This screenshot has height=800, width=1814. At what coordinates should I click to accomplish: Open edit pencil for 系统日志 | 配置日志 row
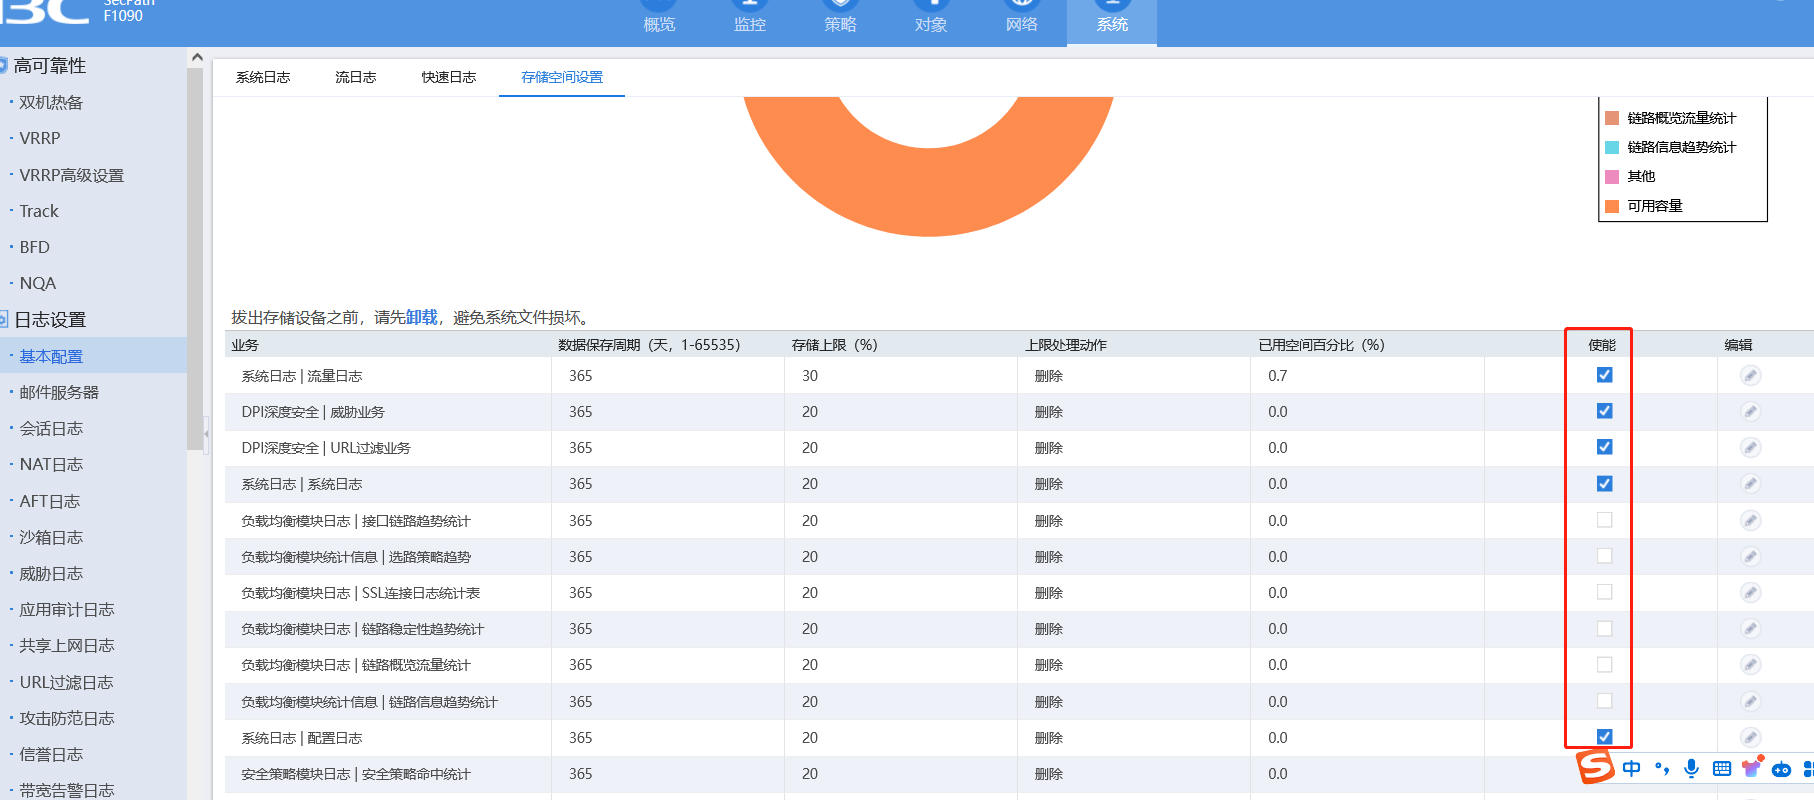(1750, 738)
